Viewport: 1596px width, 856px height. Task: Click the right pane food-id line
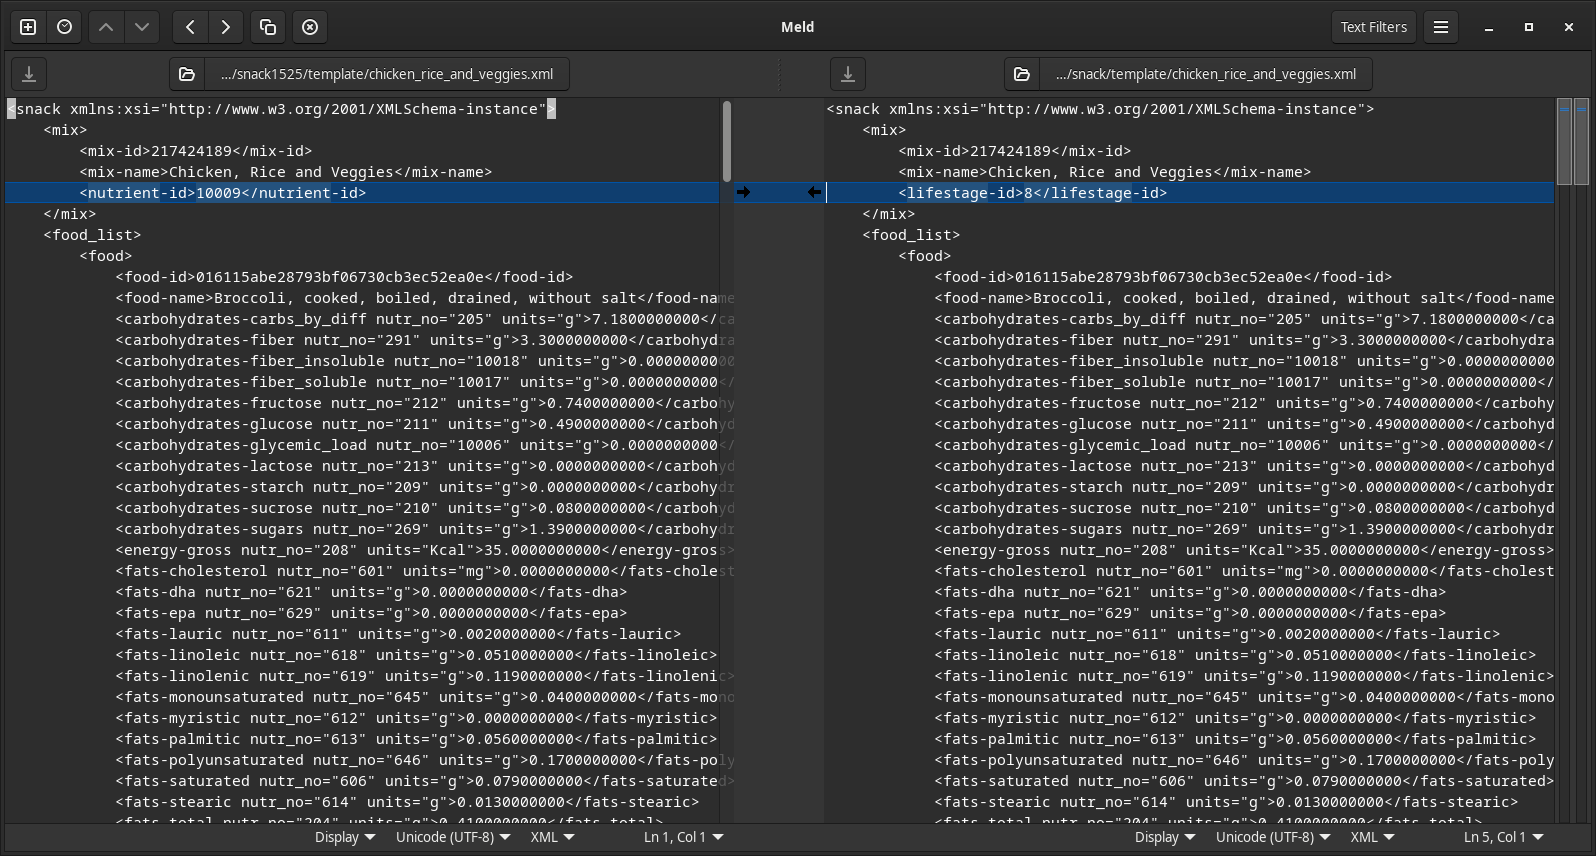coord(1162,277)
